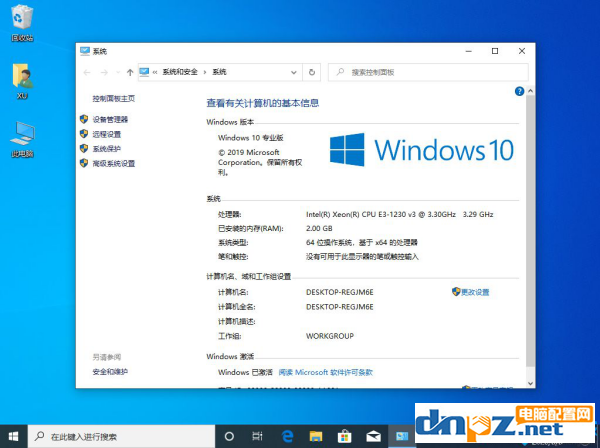Click the 搜索控制面板 search field
The height and width of the screenshot is (448, 600).
click(428, 72)
